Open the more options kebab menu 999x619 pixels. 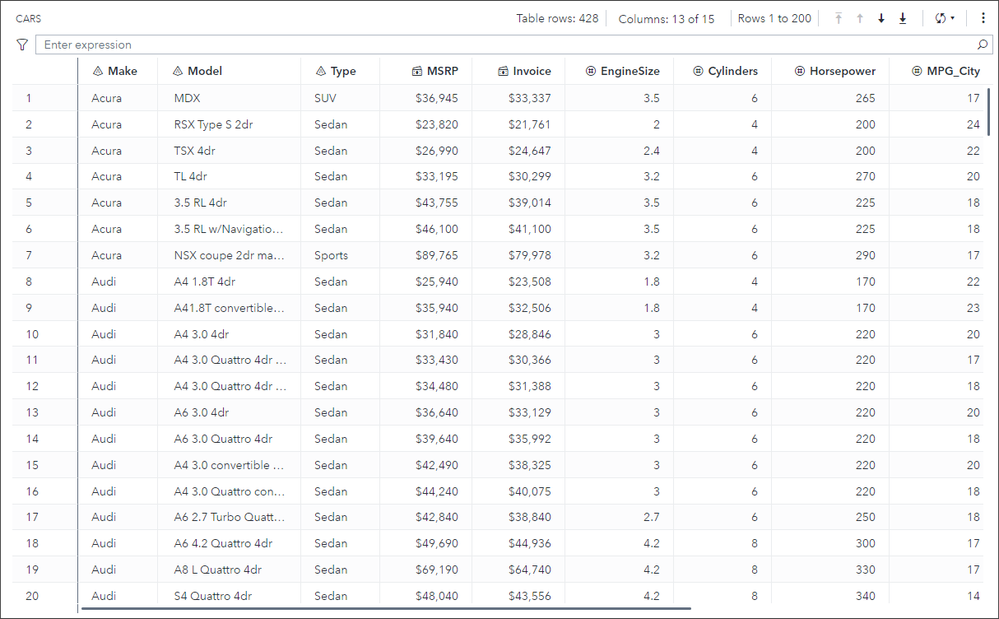point(983,18)
